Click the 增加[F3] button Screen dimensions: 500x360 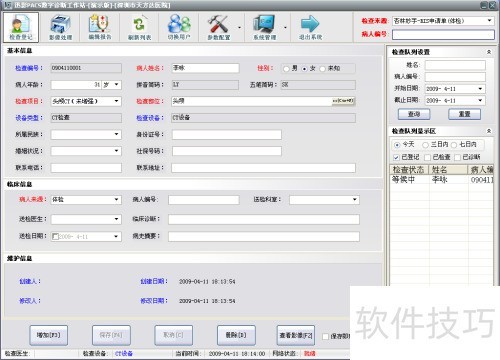pos(48,335)
